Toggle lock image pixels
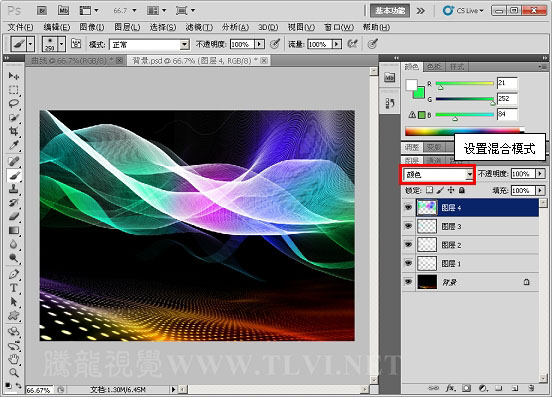The image size is (552, 397). point(440,190)
